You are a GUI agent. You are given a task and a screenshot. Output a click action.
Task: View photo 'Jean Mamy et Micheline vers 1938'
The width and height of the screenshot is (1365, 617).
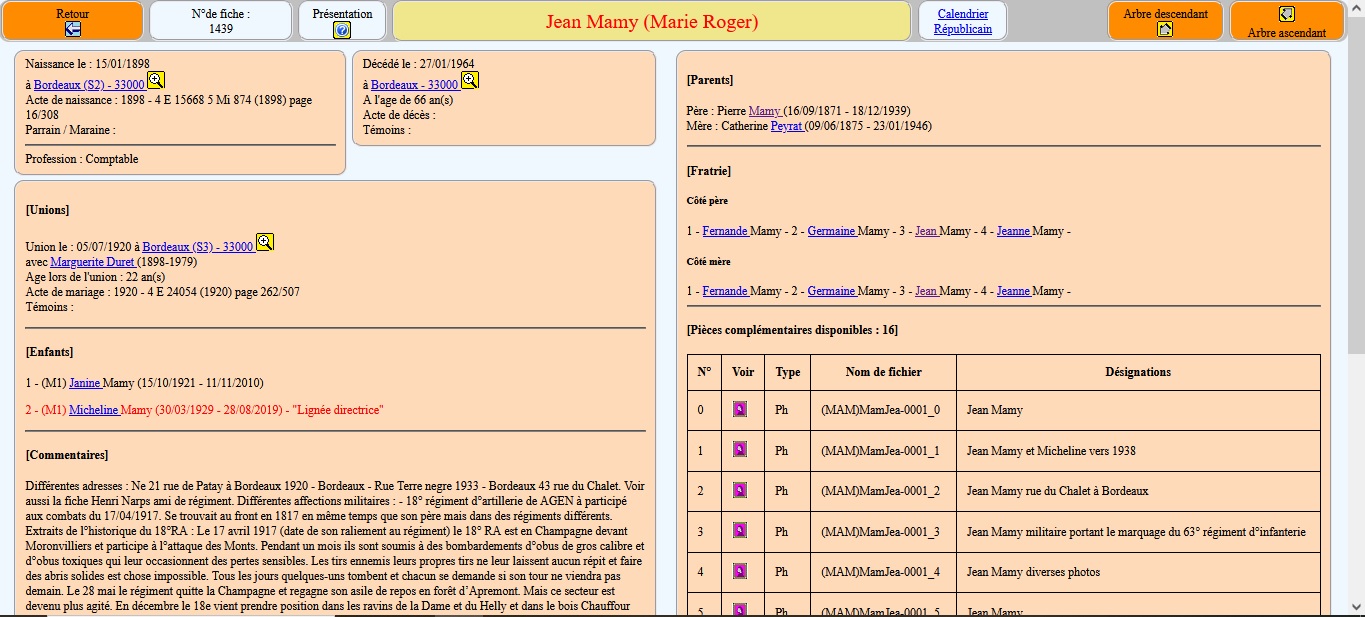(x=740, y=450)
